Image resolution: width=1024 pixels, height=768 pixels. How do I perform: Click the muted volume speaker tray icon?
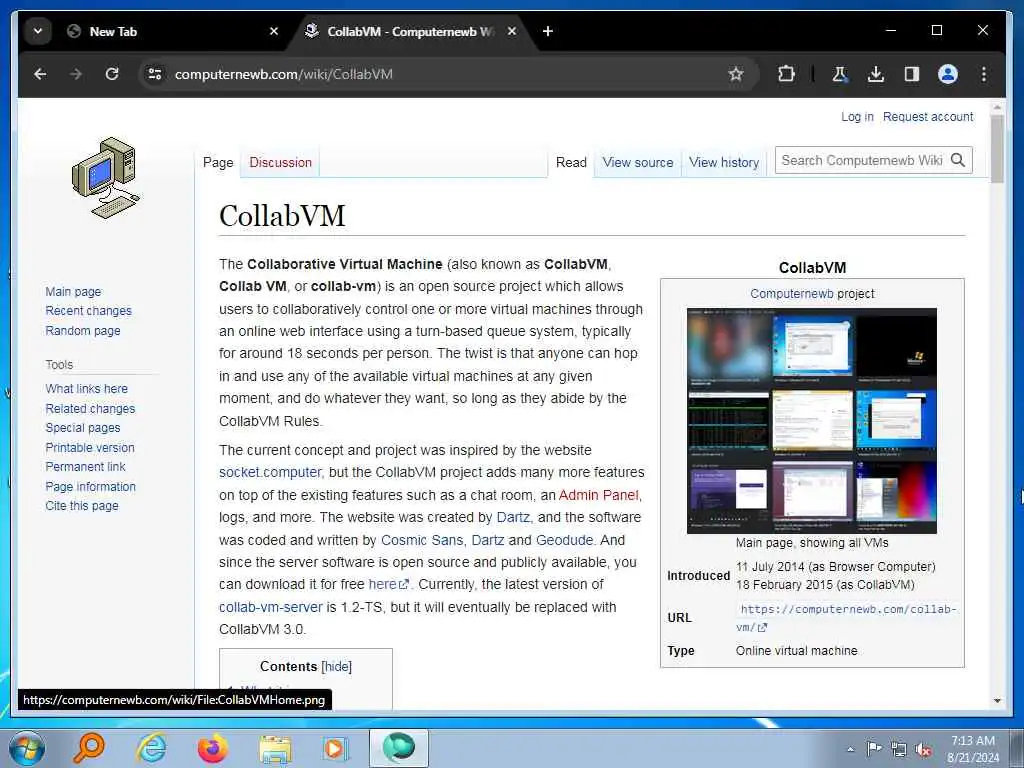click(923, 749)
